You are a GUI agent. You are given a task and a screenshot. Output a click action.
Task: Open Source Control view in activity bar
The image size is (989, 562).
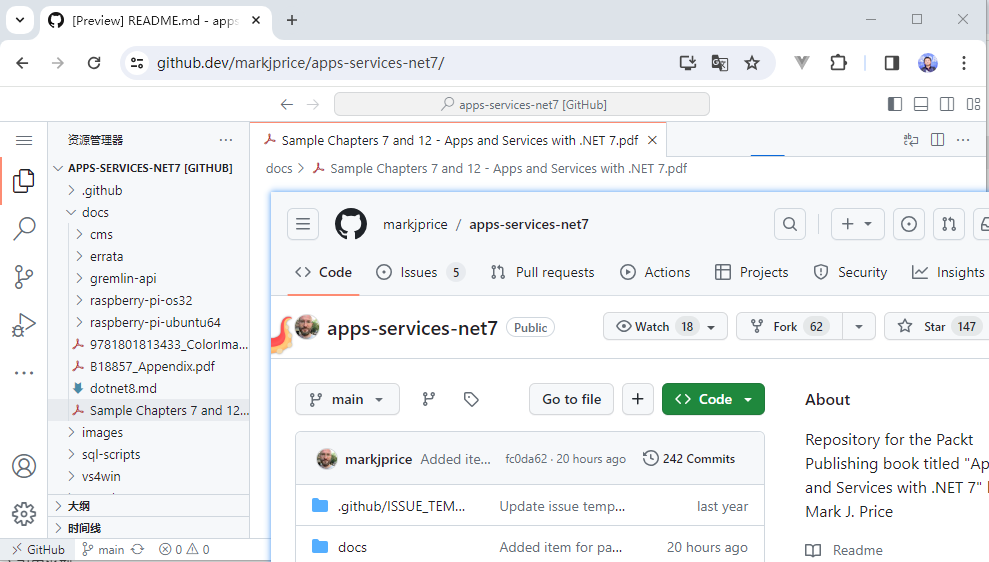(x=24, y=277)
